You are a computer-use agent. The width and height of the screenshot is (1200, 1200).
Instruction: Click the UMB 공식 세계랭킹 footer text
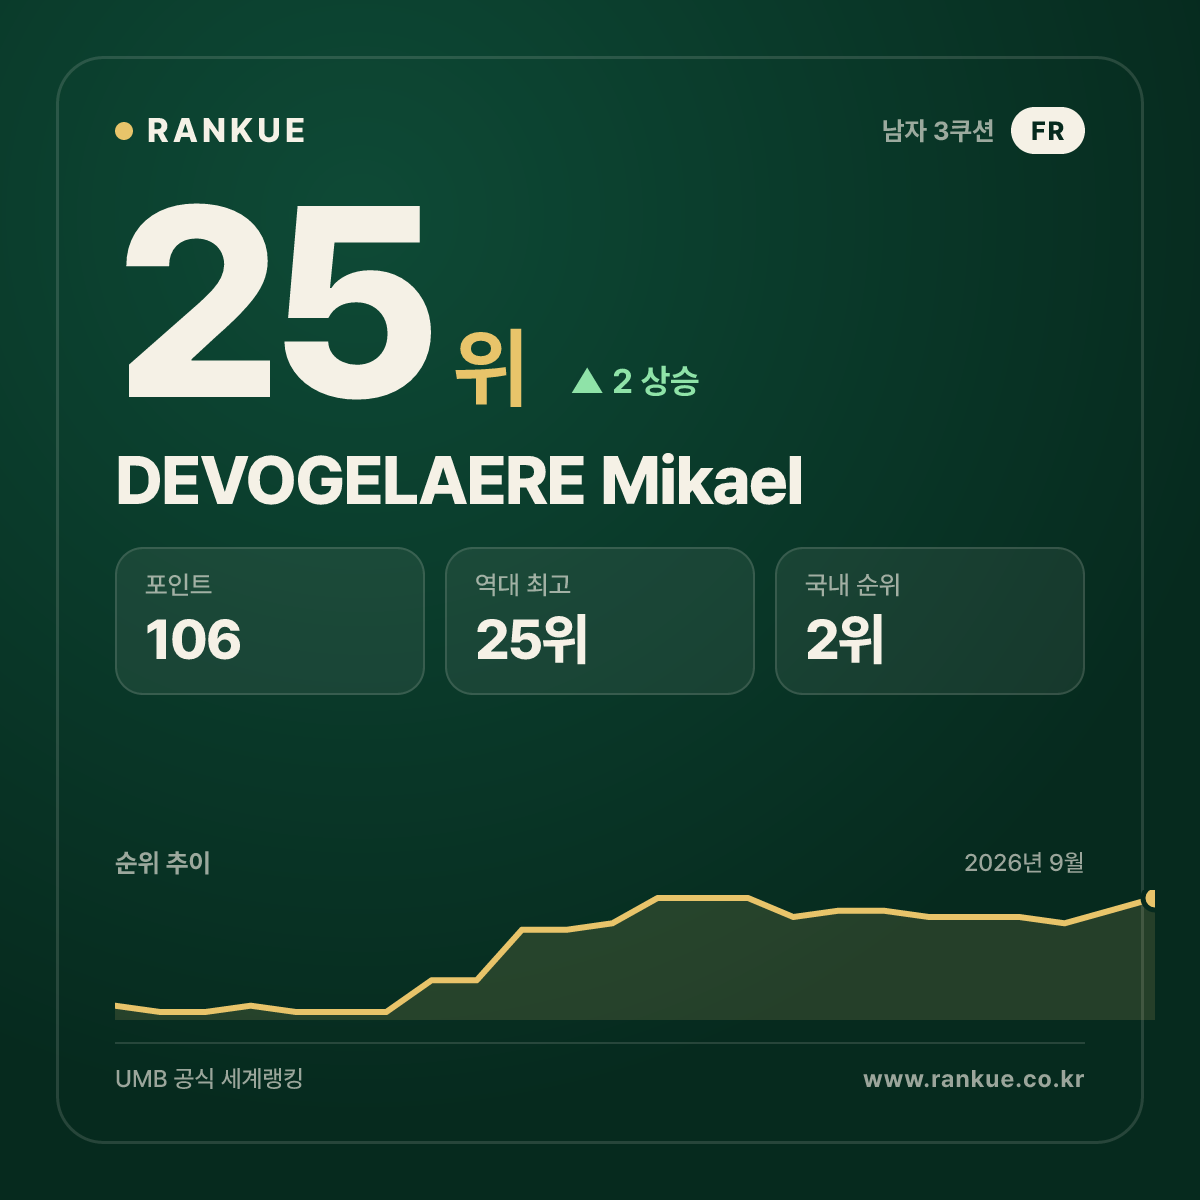click(209, 1079)
